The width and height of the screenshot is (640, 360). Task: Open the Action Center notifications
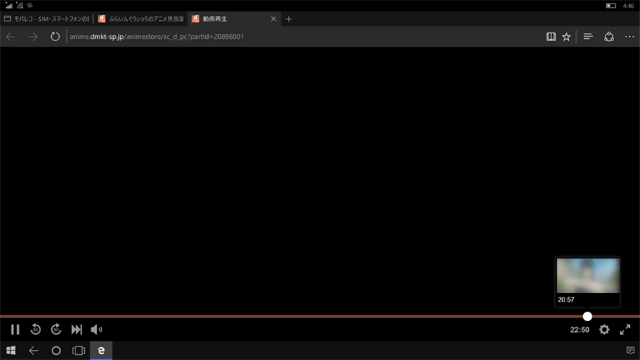coord(630,351)
